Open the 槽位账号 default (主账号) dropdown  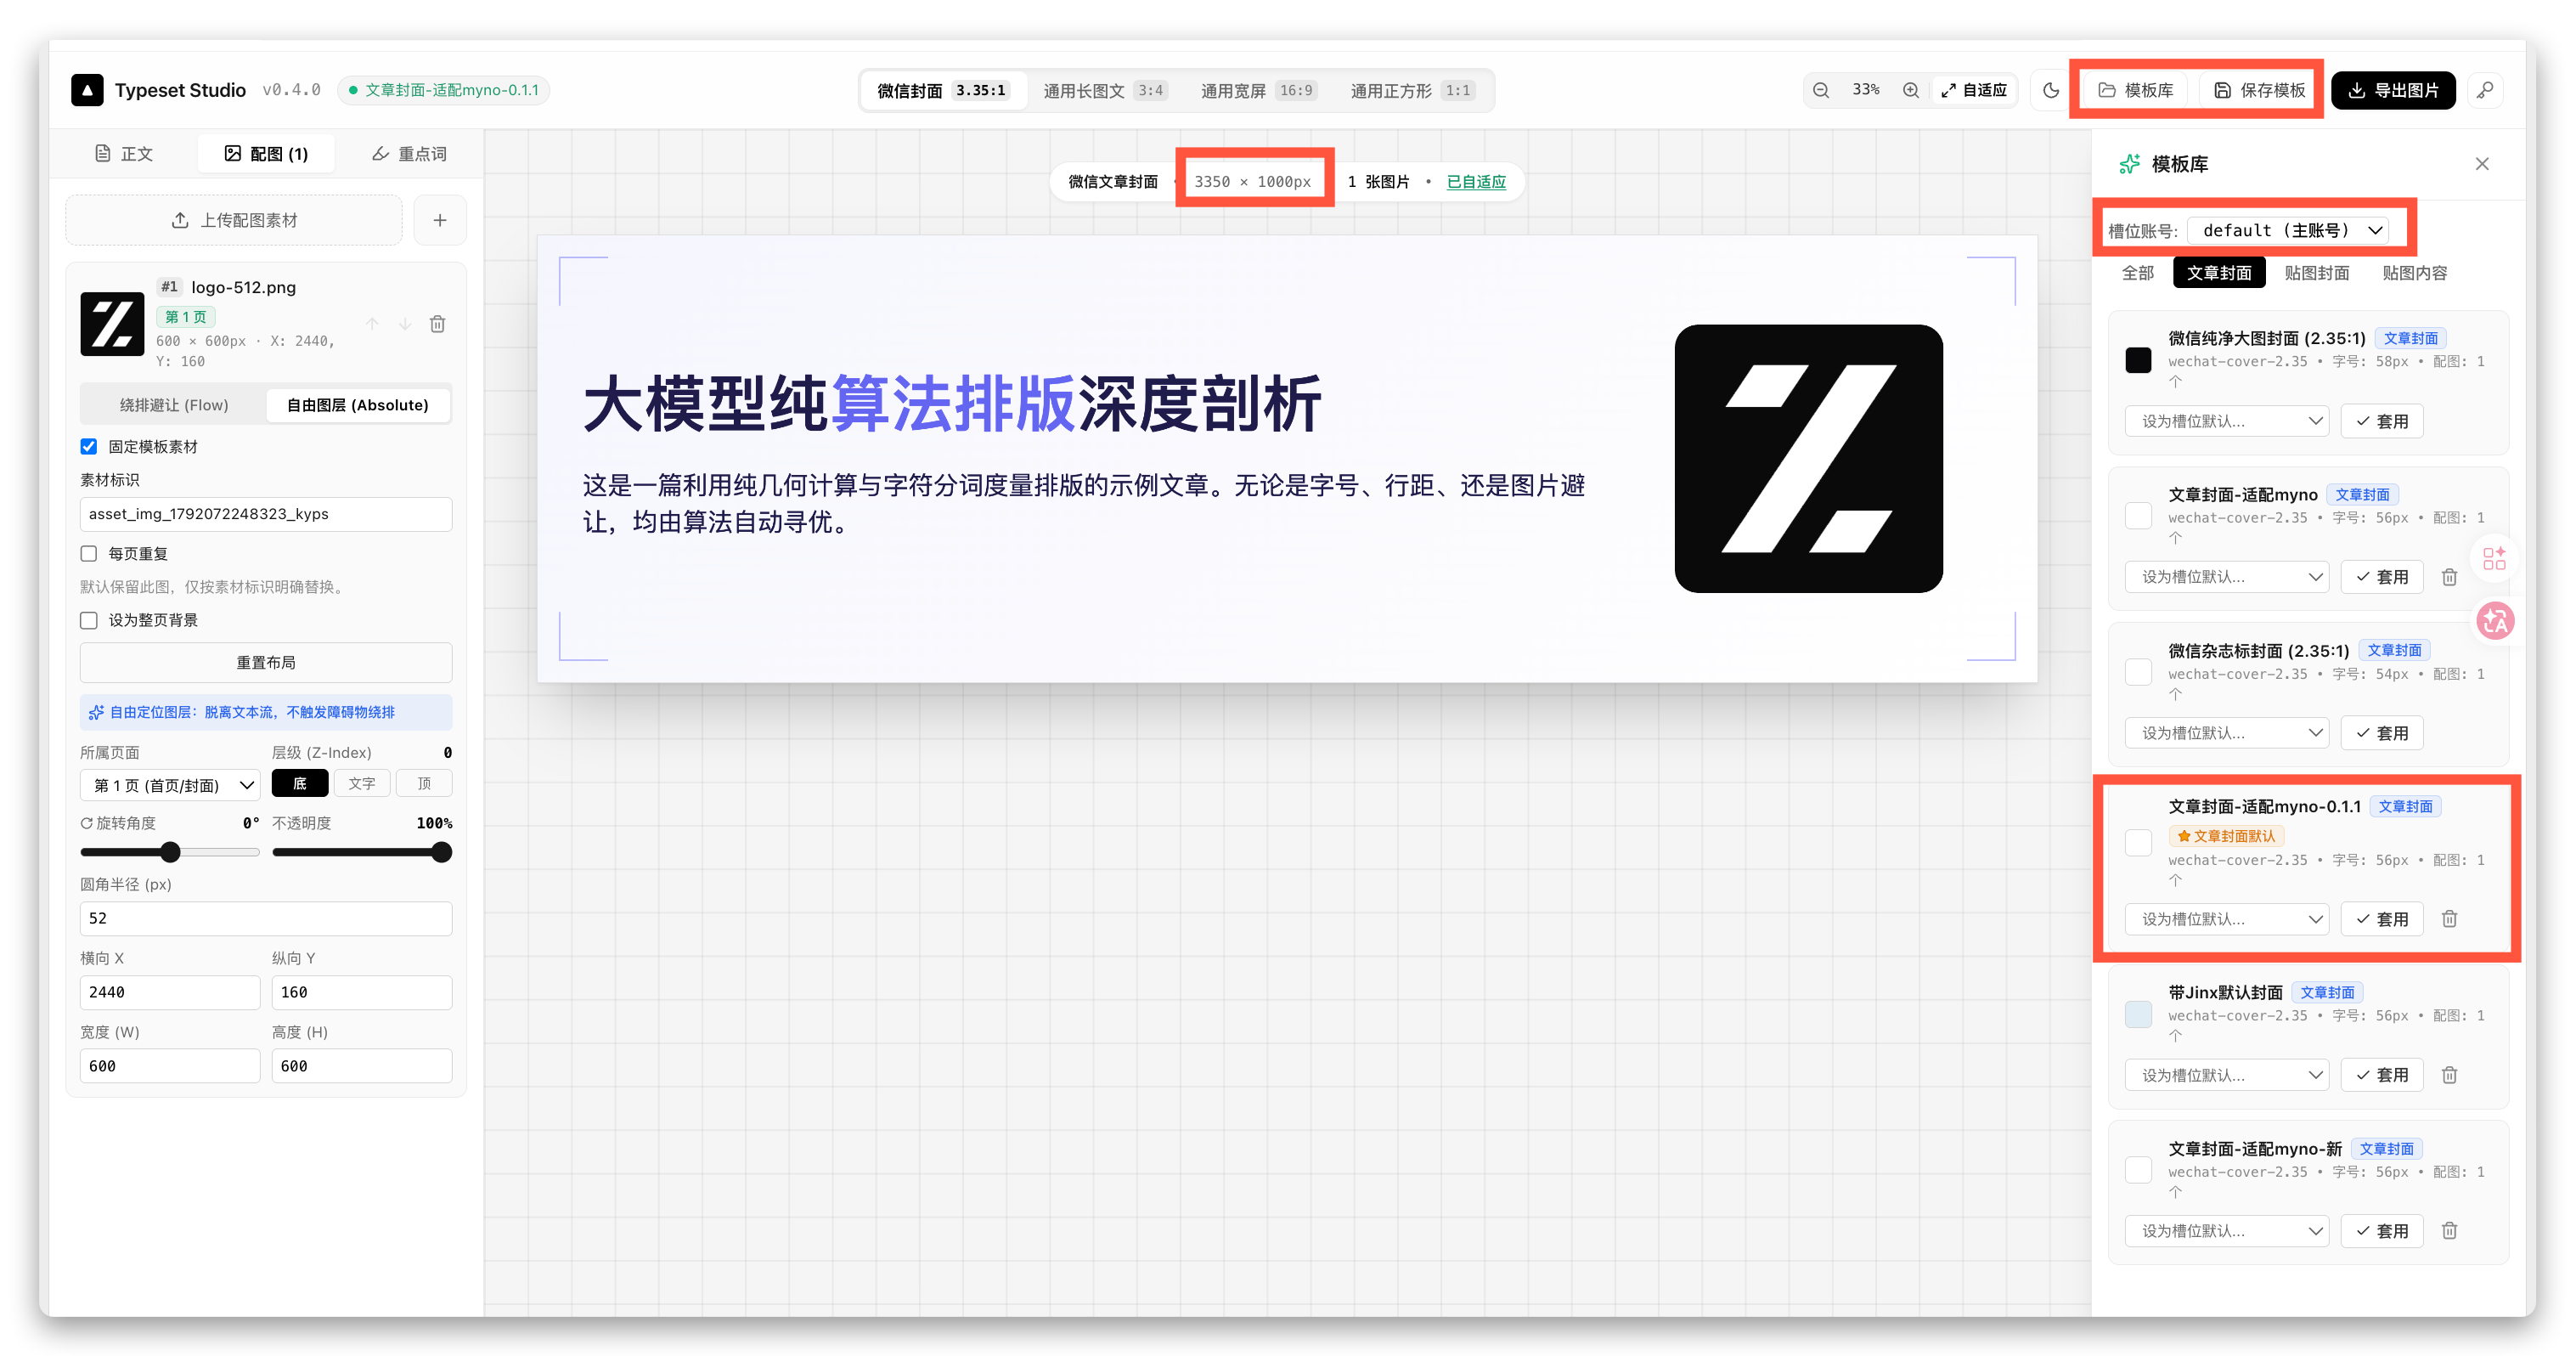tap(2288, 230)
